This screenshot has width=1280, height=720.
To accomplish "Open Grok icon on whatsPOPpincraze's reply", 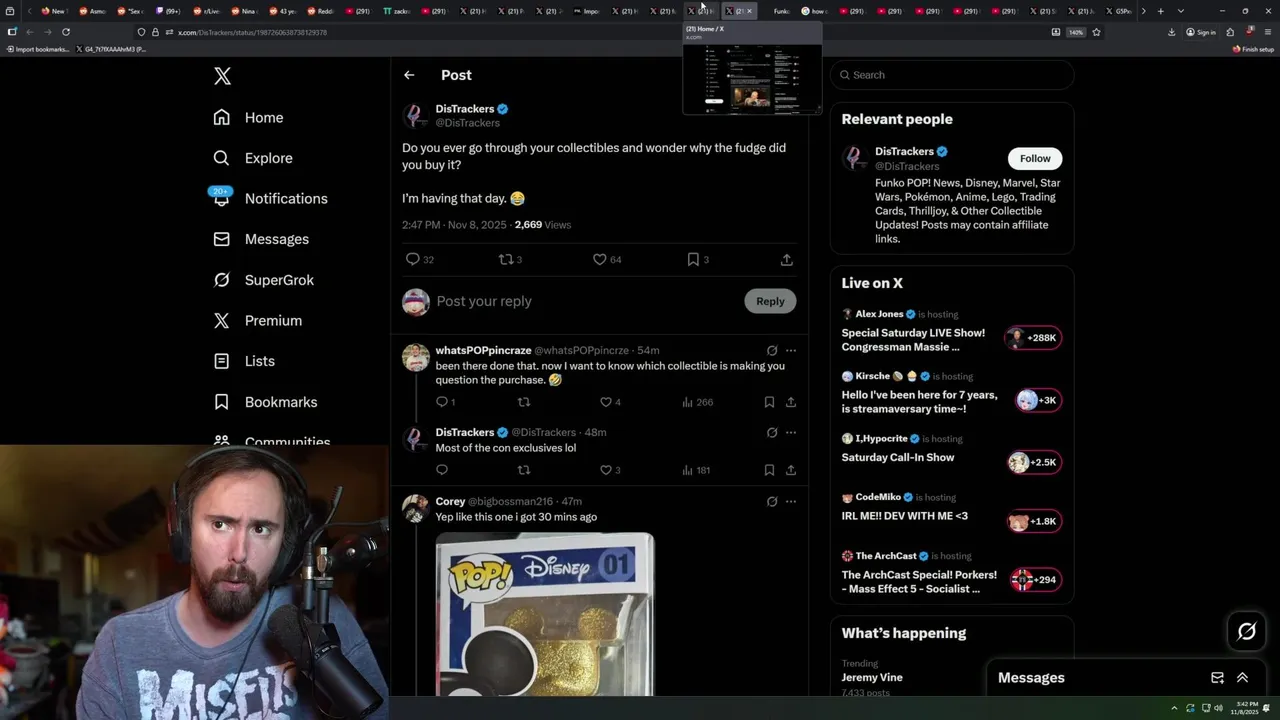I will [x=772, y=350].
